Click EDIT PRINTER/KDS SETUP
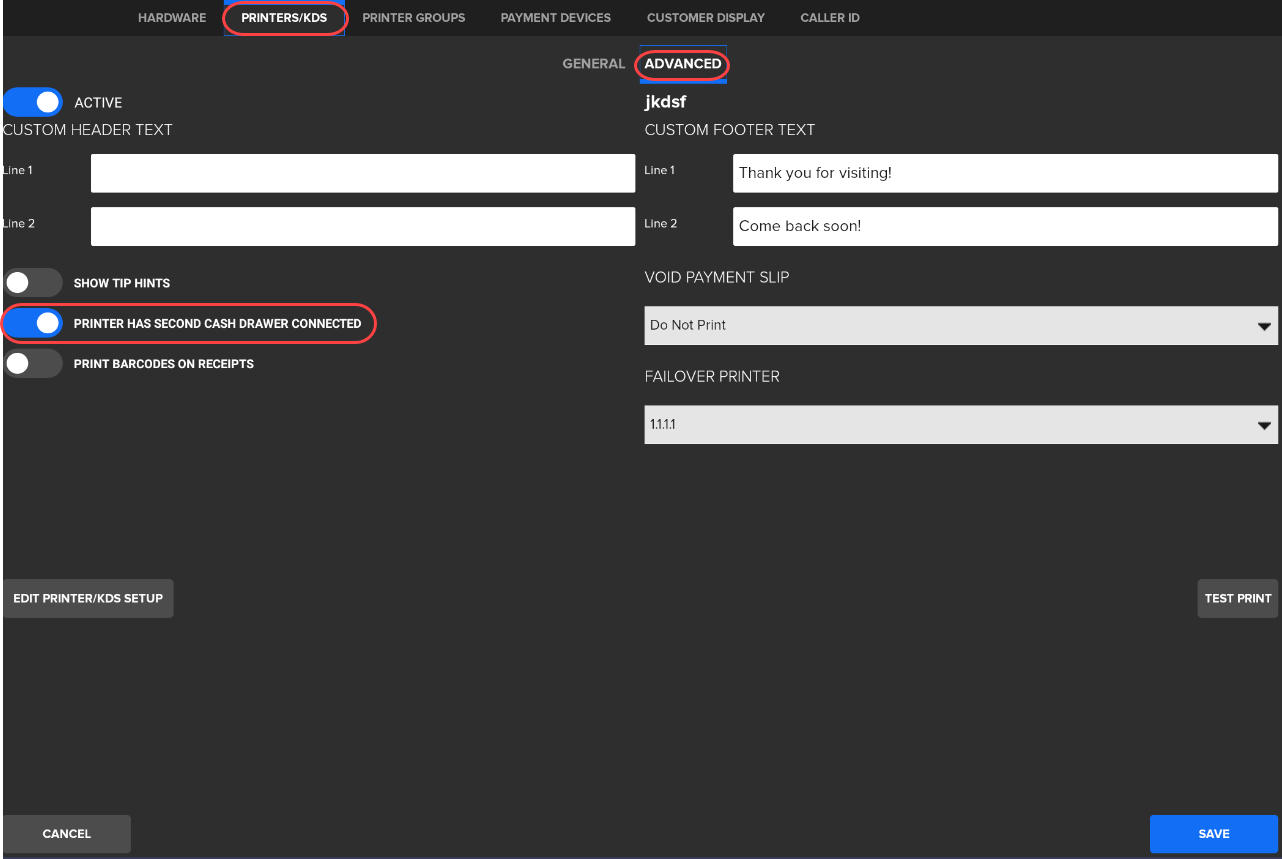Screen dimensions: 1282x859 [88, 598]
